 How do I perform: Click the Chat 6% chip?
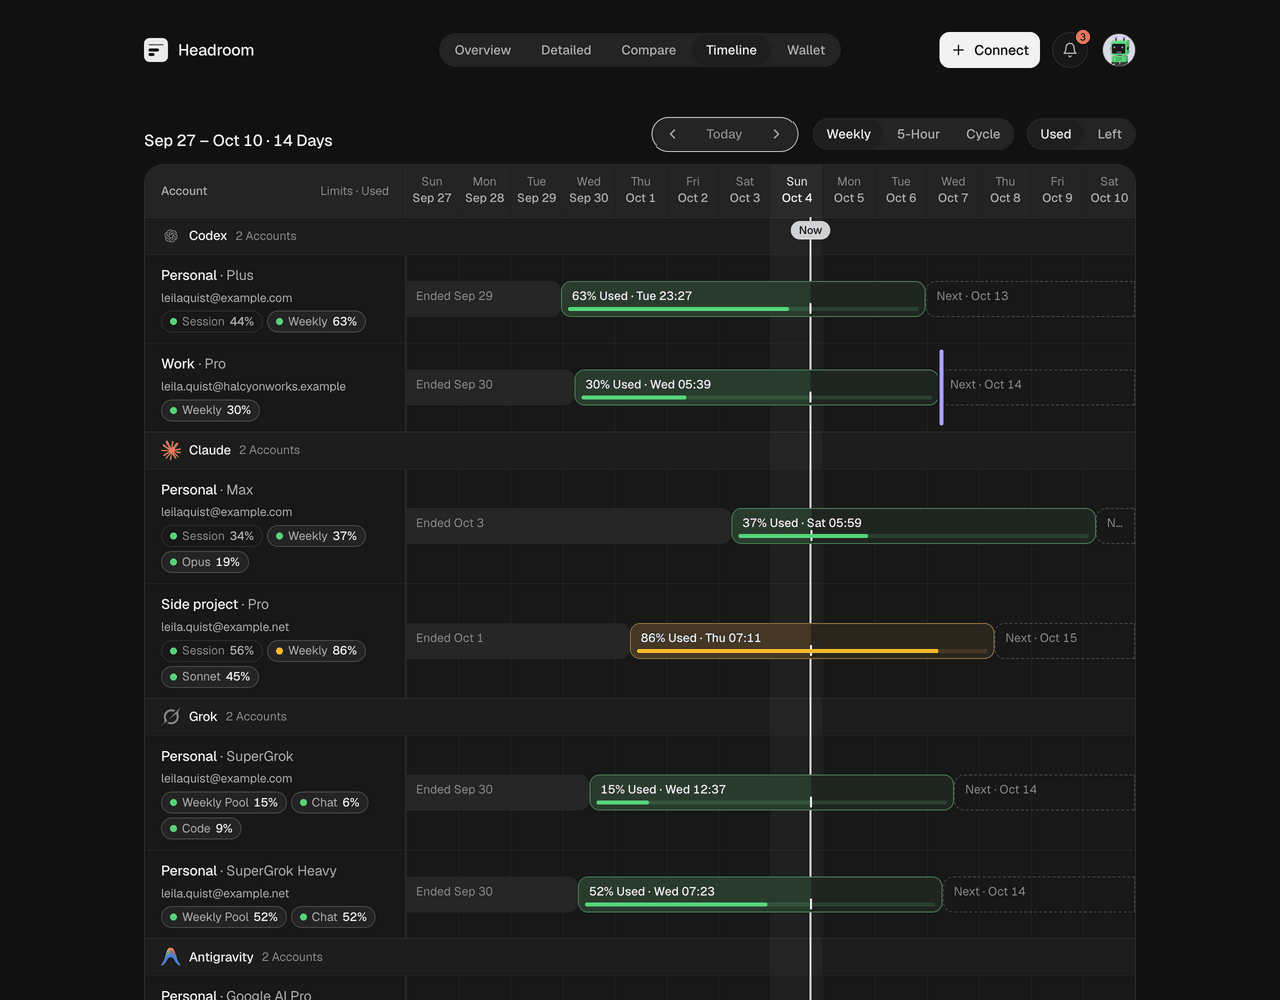[329, 803]
